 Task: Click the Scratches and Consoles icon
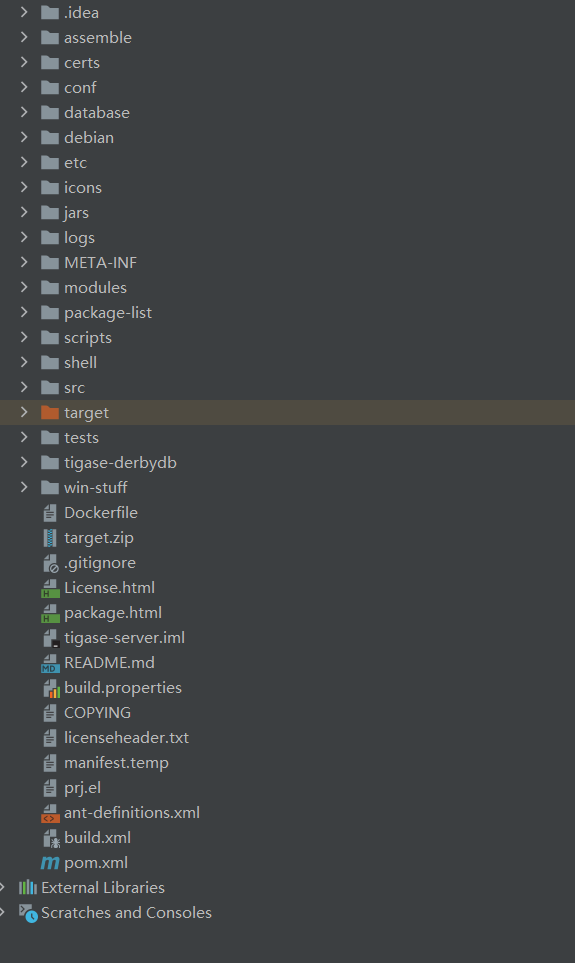coord(28,913)
